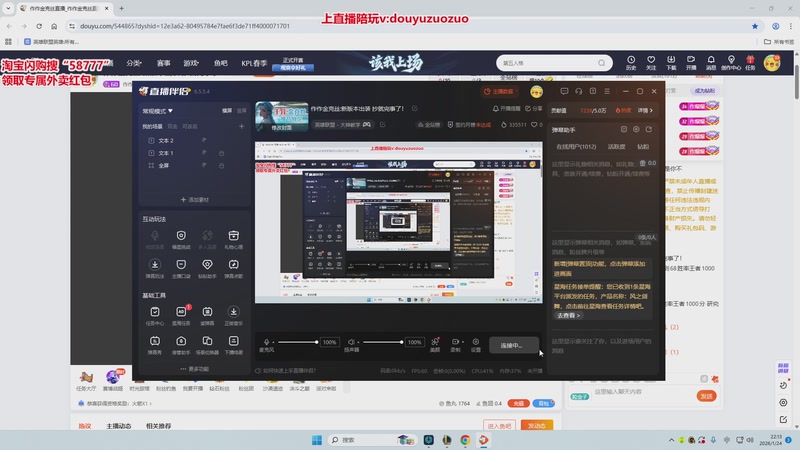Open the 正版音乐 tool
The height and width of the screenshot is (450, 800).
coord(234,316)
